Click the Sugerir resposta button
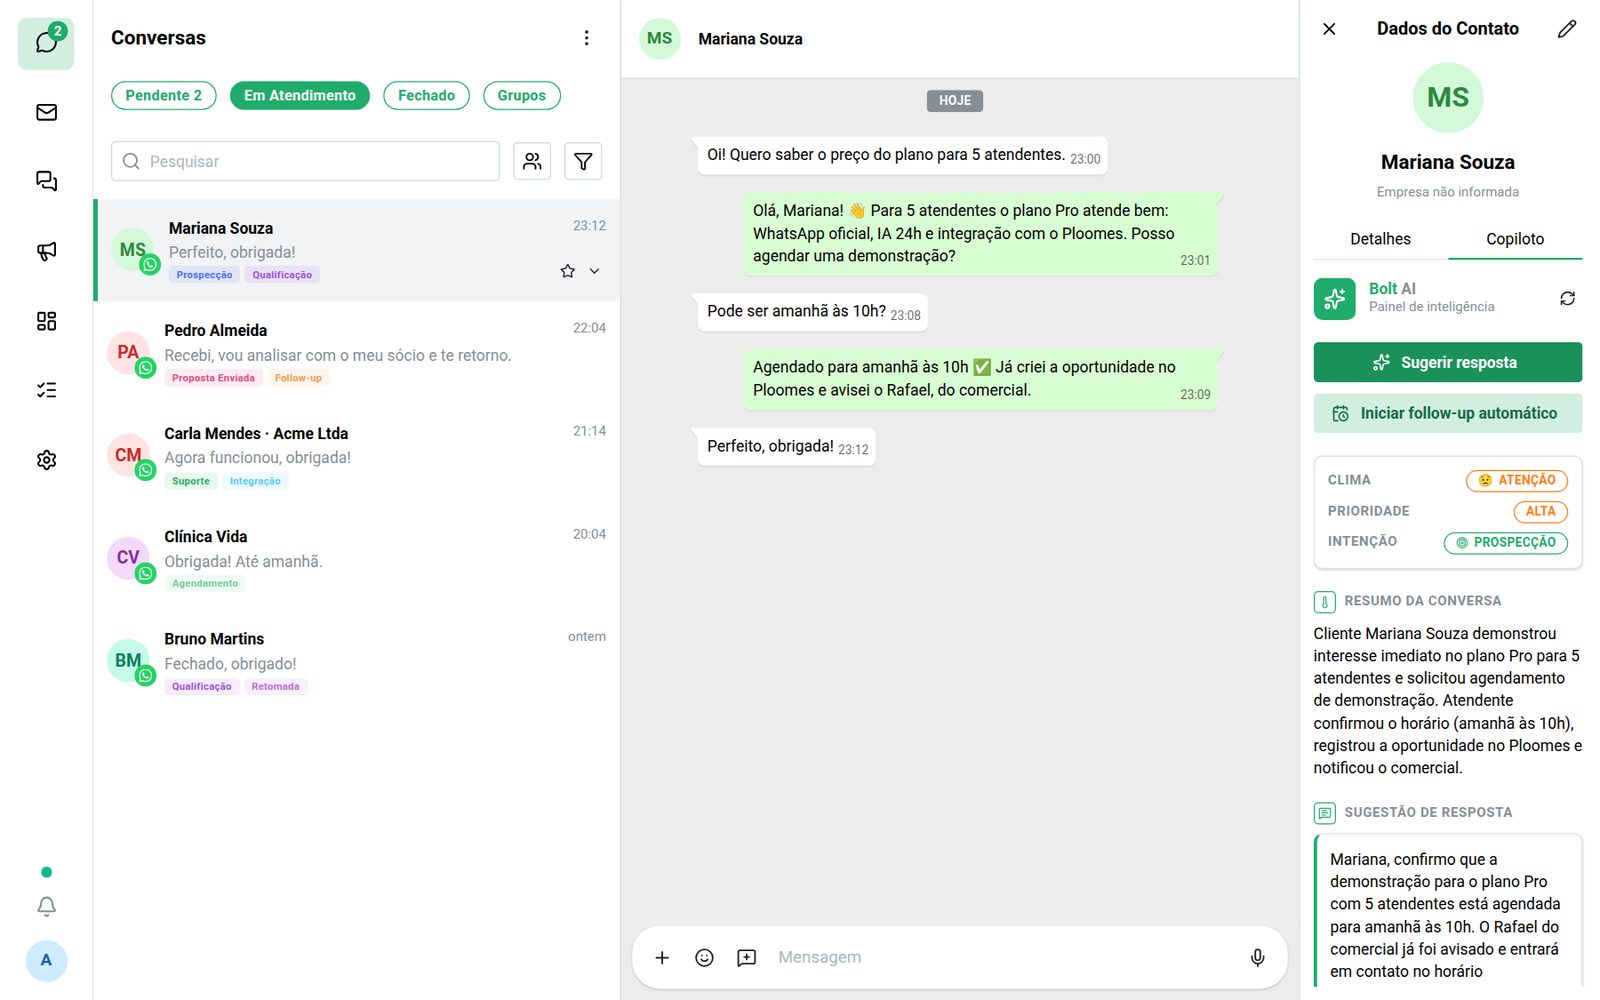The image size is (1600, 1000). coord(1448,362)
